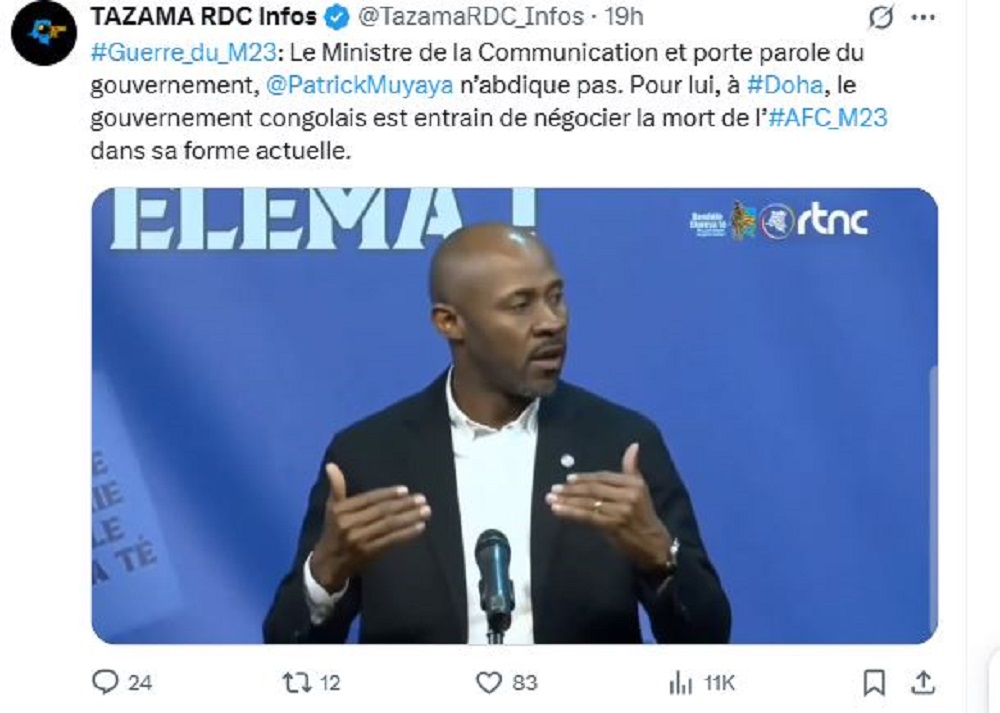Open the share upload icon
Image resolution: width=1000 pixels, height=713 pixels.
[x=923, y=682]
